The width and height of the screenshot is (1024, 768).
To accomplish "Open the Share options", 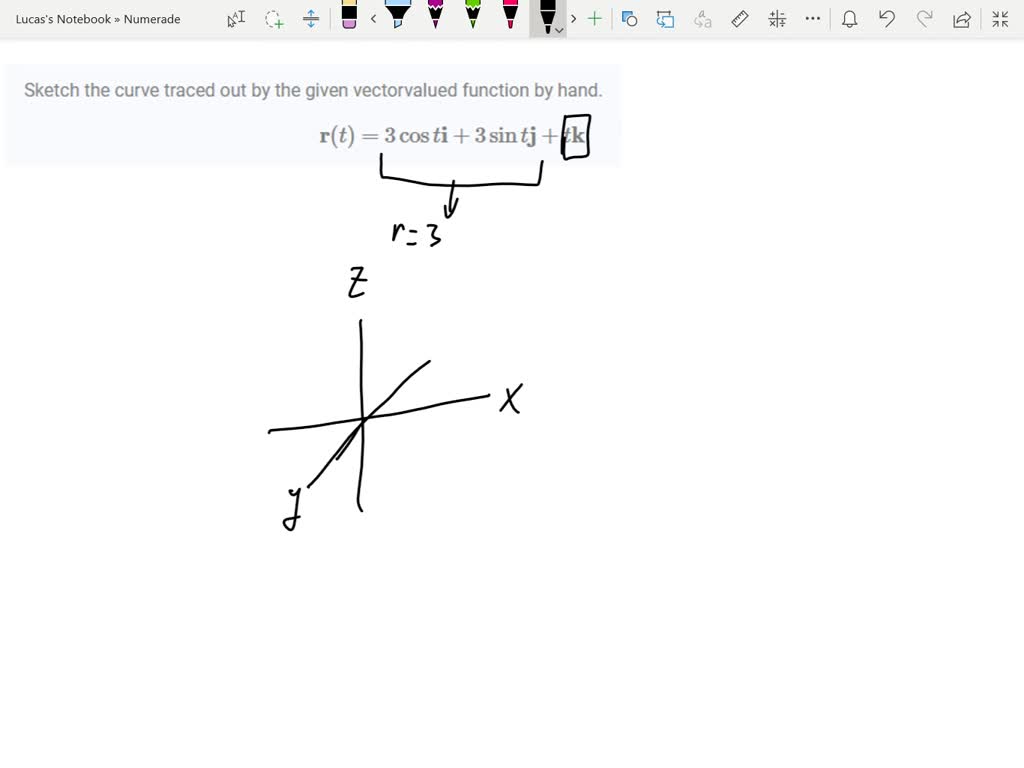I will tap(961, 18).
